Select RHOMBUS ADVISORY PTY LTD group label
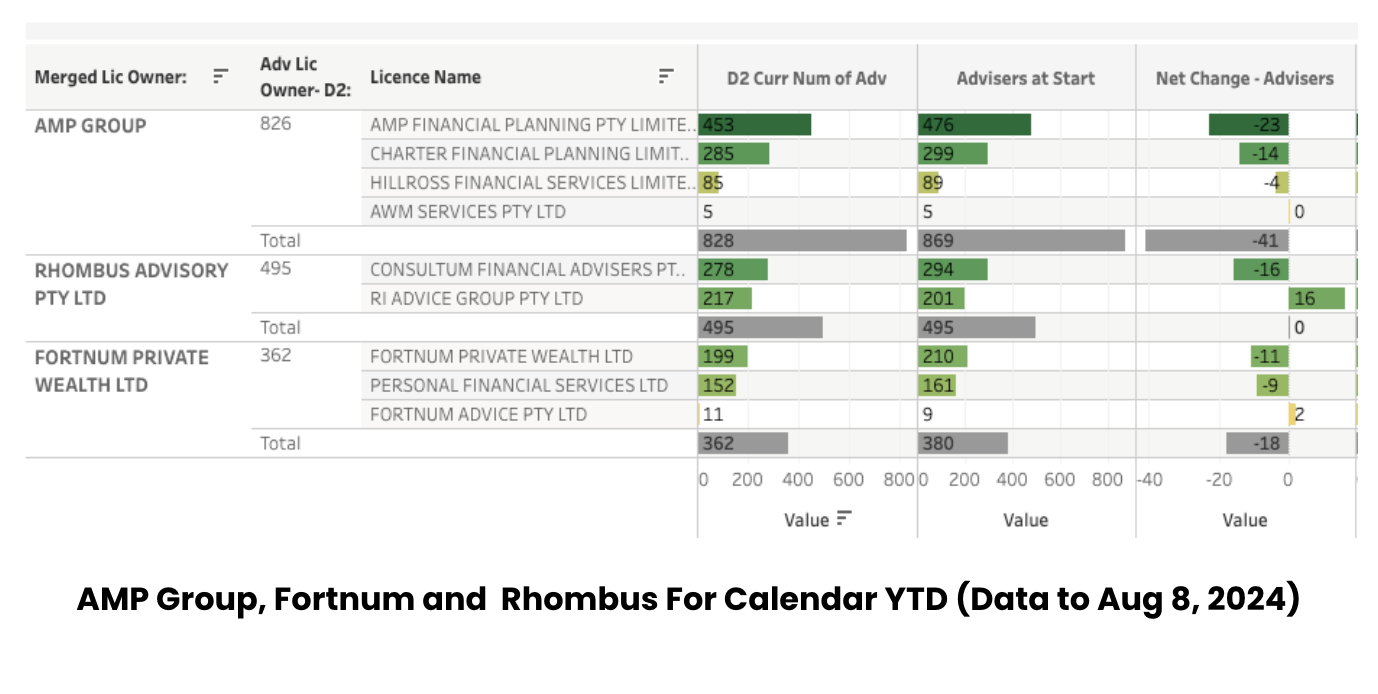The image size is (1378, 694). (x=131, y=284)
